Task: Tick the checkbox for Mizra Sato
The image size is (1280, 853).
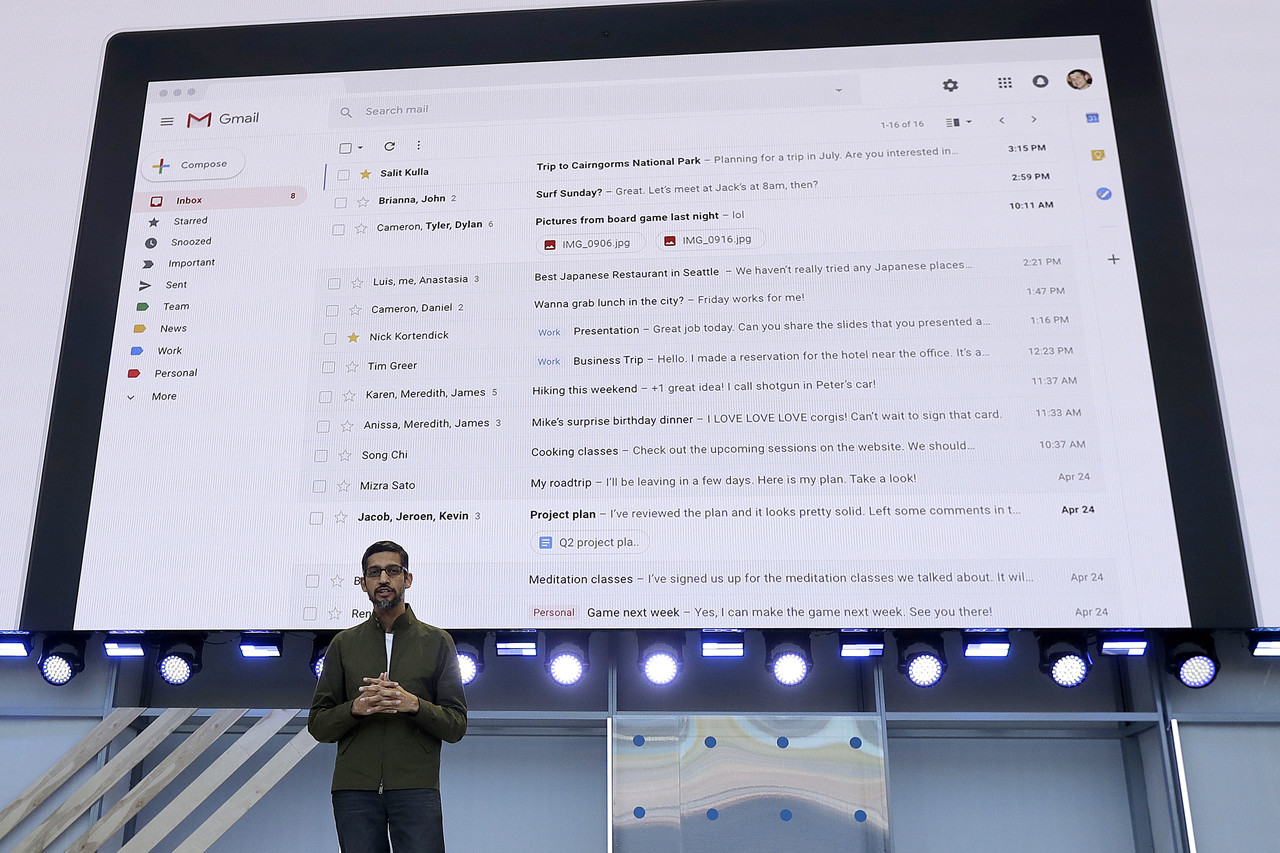Action: coord(319,487)
